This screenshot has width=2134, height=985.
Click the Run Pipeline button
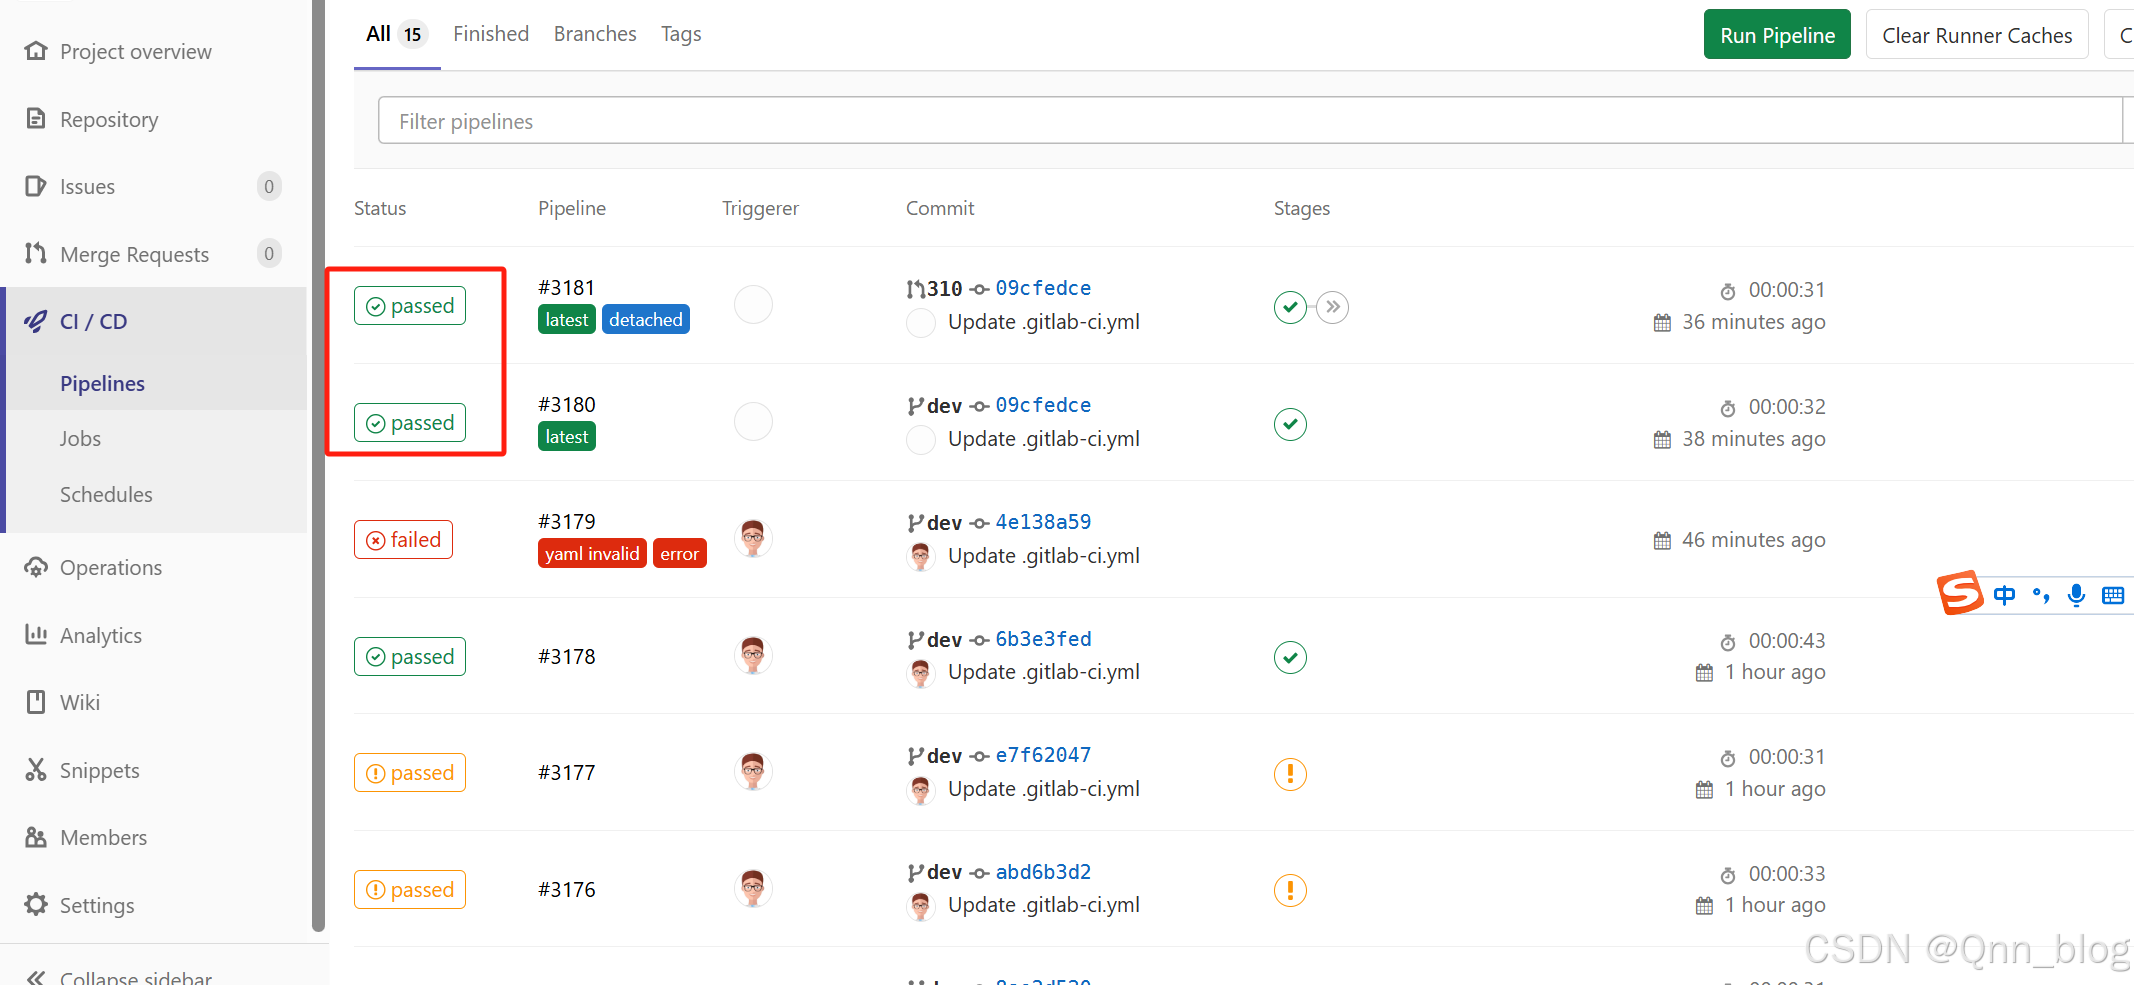[1777, 34]
